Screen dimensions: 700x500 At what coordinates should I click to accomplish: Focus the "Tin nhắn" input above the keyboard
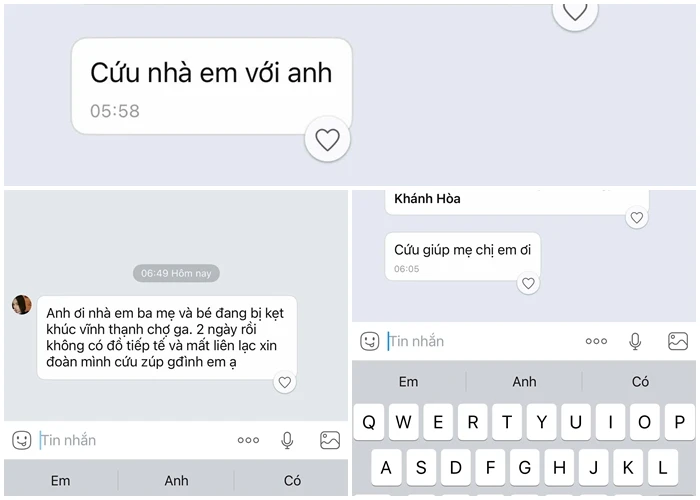coord(482,341)
